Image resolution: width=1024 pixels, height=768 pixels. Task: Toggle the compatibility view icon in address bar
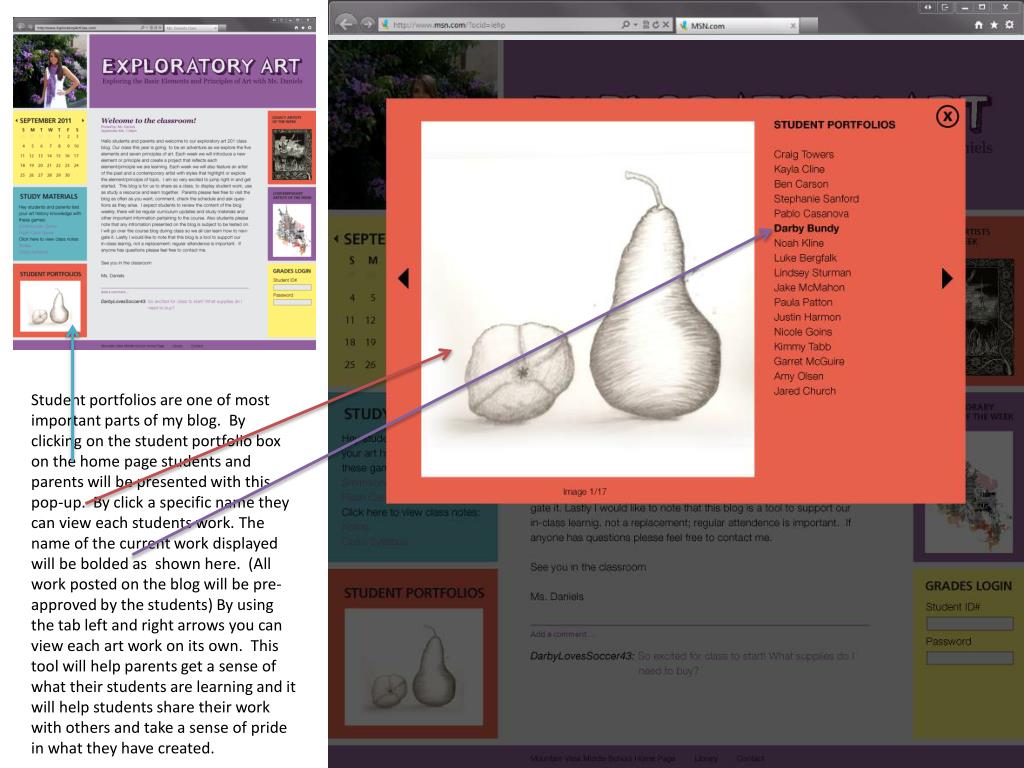click(645, 25)
